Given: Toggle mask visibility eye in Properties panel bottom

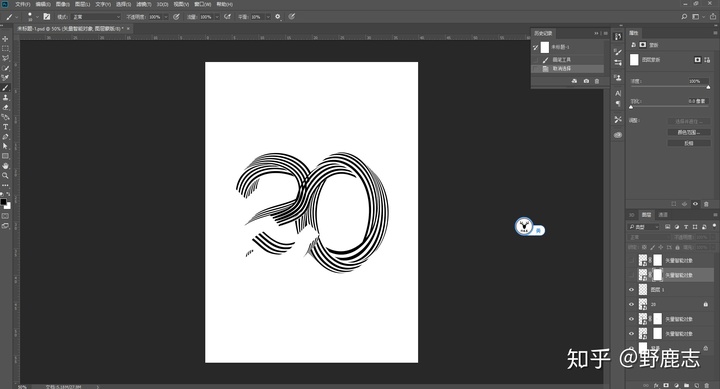Looking at the screenshot, I should point(695,204).
